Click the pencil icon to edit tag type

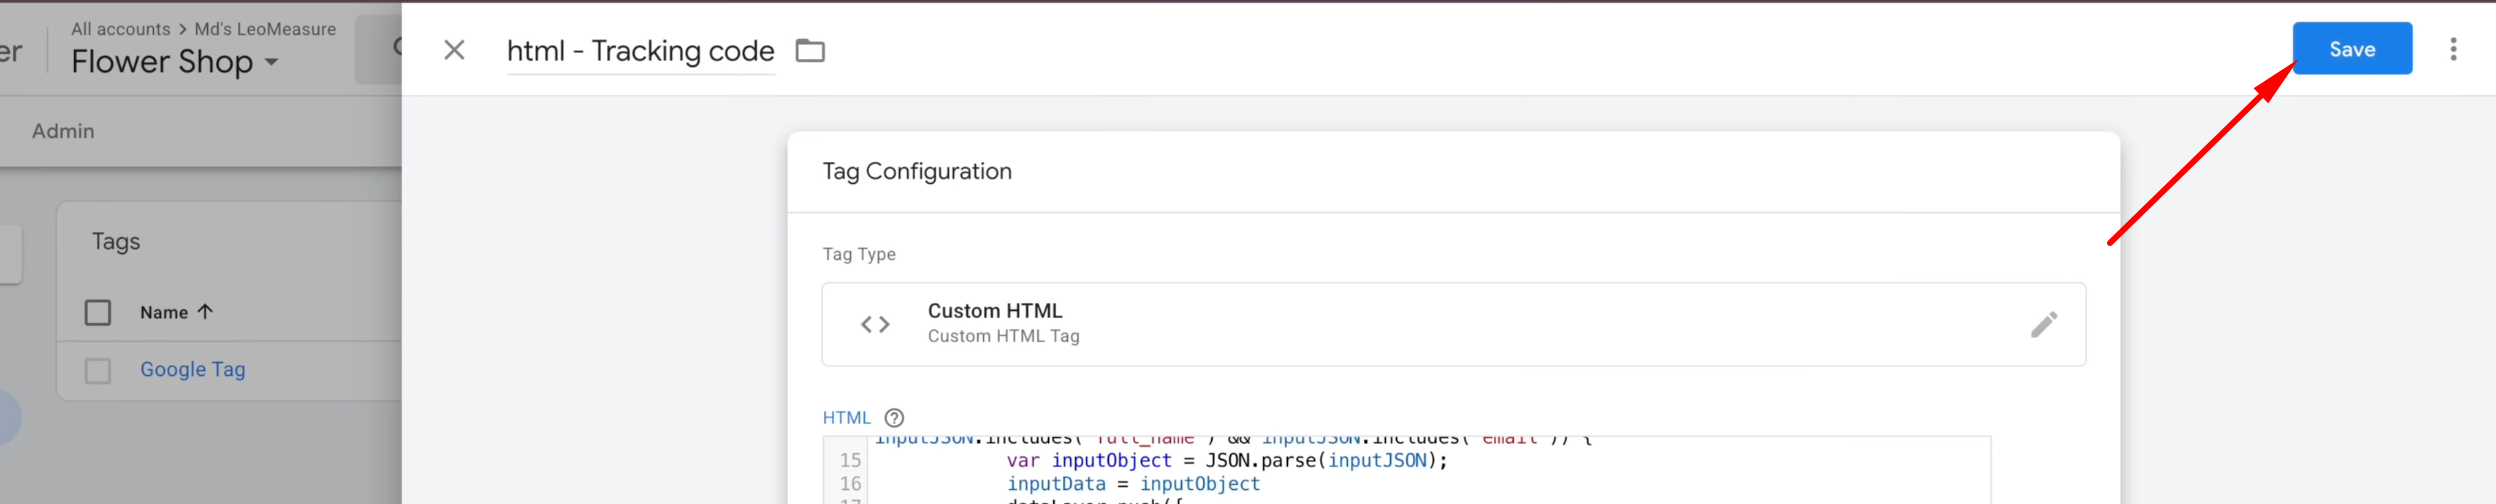pyautogui.click(x=2043, y=324)
